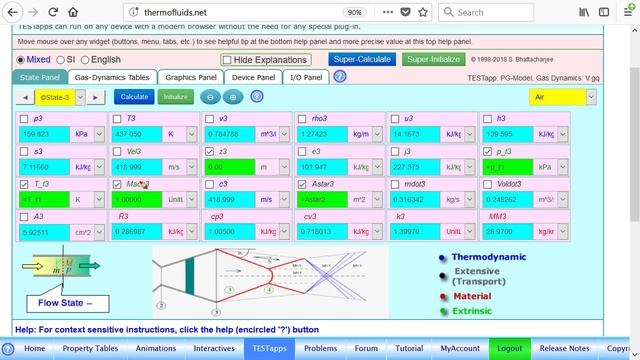Open the nozzle shock diagram image
This screenshot has width=640, height=360.
point(270,281)
